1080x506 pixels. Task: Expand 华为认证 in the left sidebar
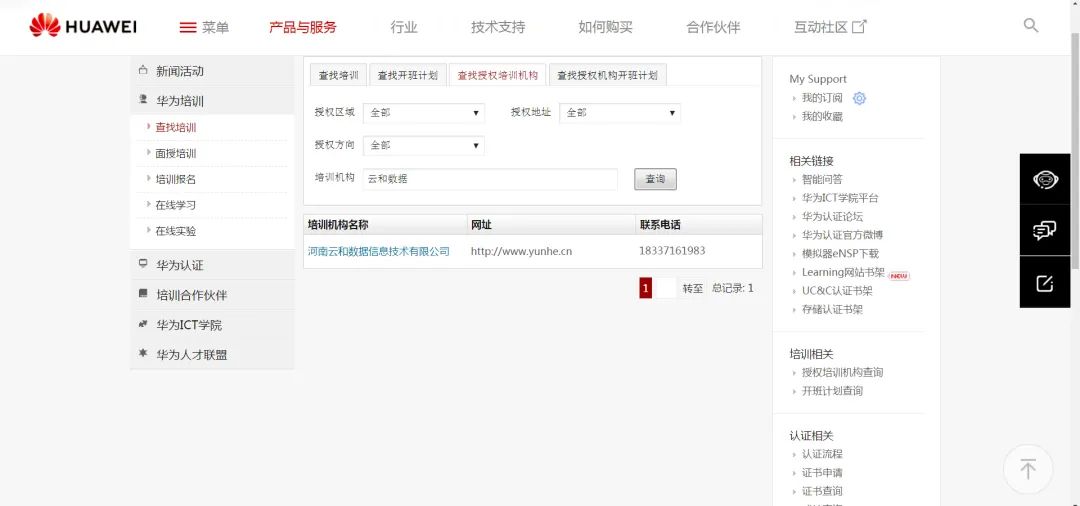tap(180, 265)
